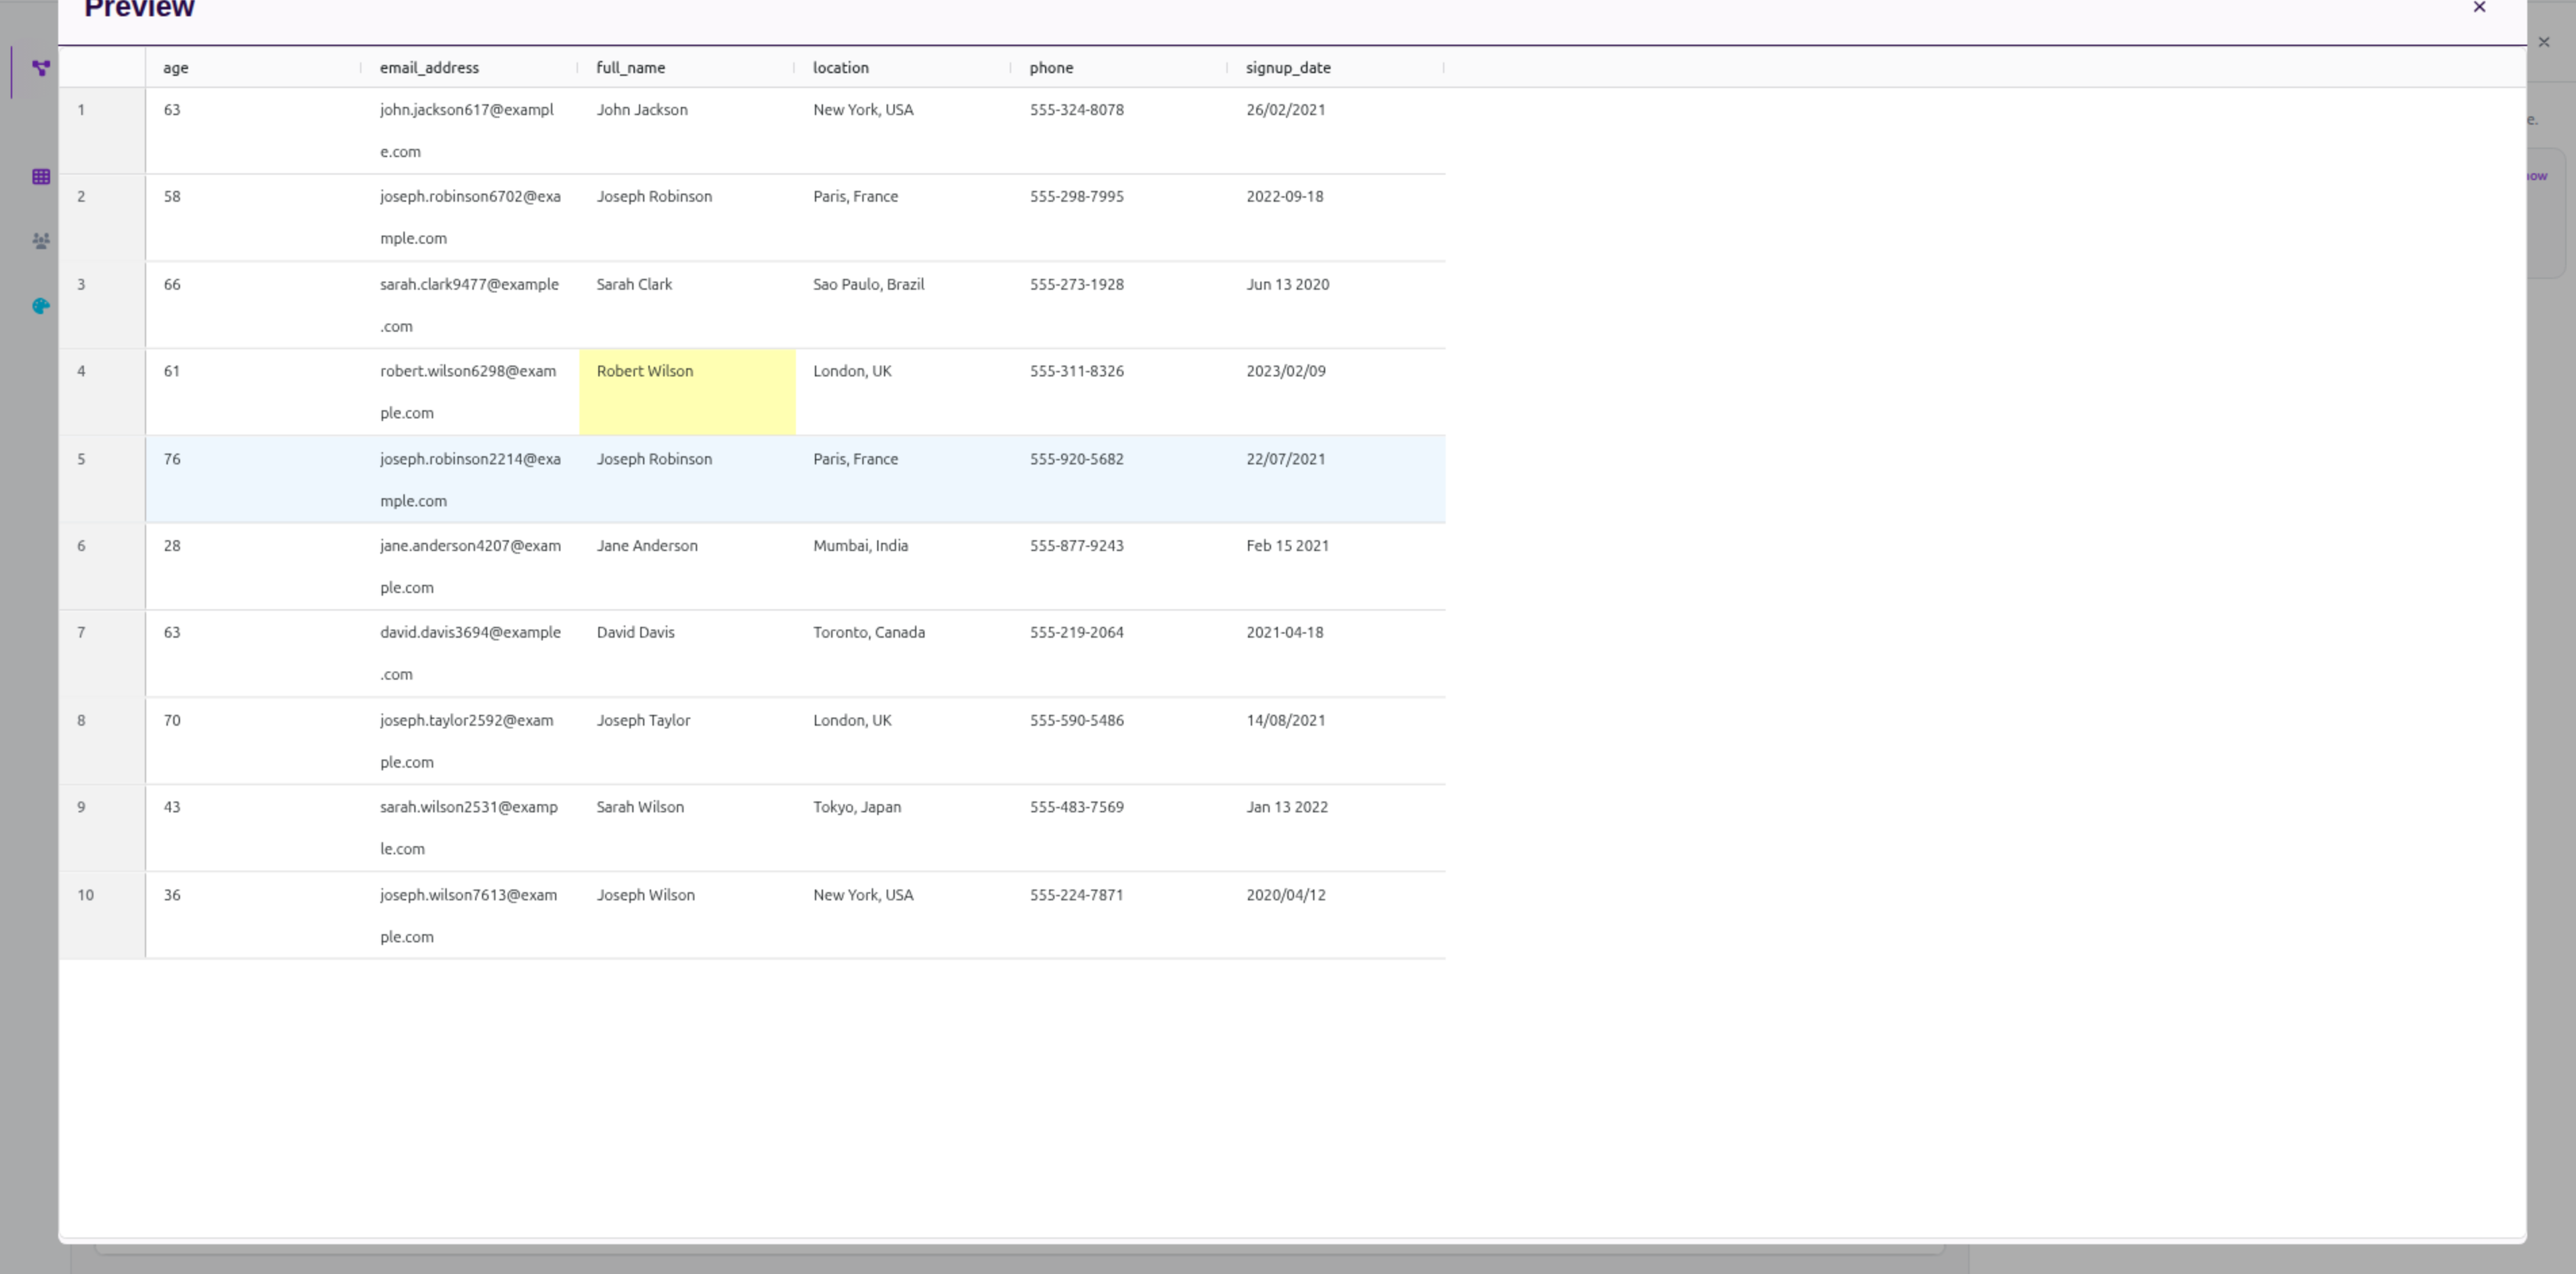Click signup date 26/02/2021

[x=1337, y=131]
